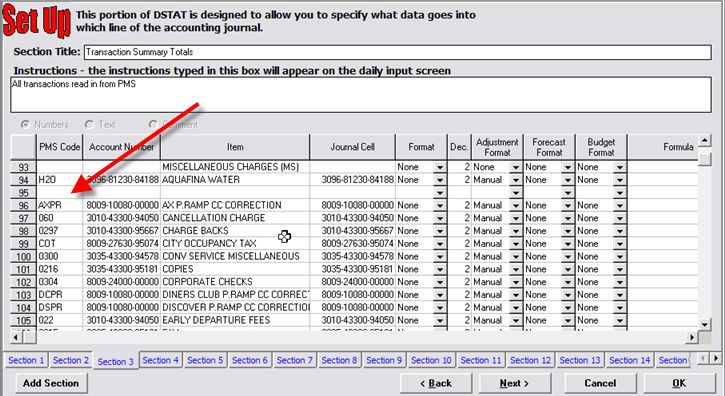725x396 pixels.
Task: Switch to Section 1 tab
Action: tap(26, 360)
